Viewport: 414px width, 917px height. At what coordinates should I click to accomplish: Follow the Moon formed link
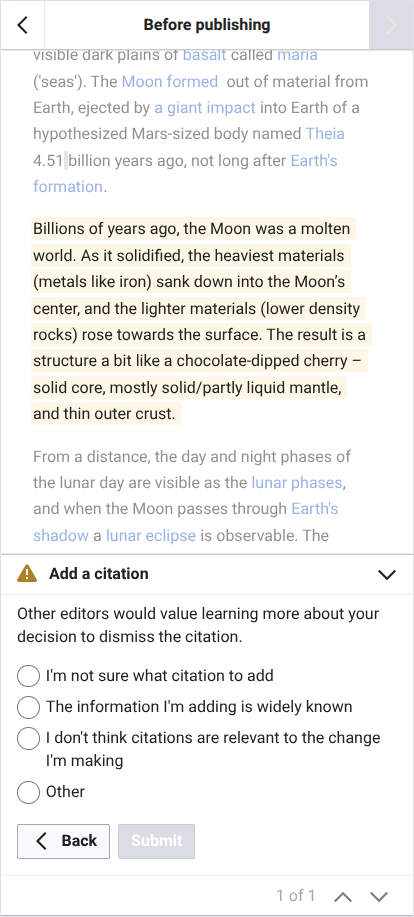click(170, 81)
